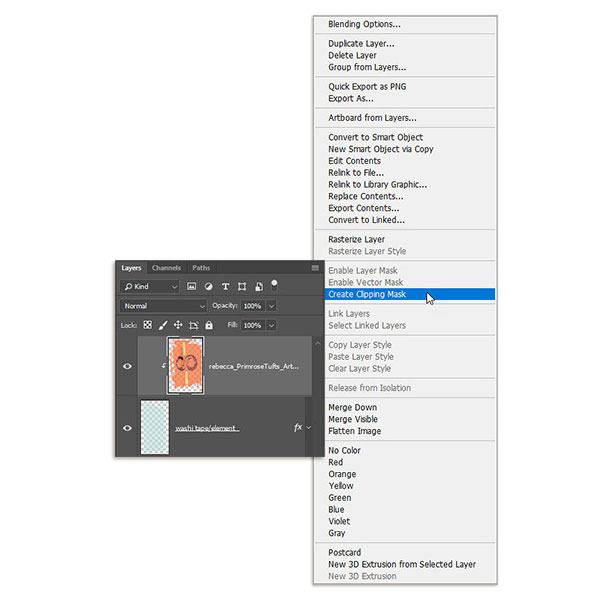Lock transparent pixels icon
This screenshot has height=600, width=600.
147,325
